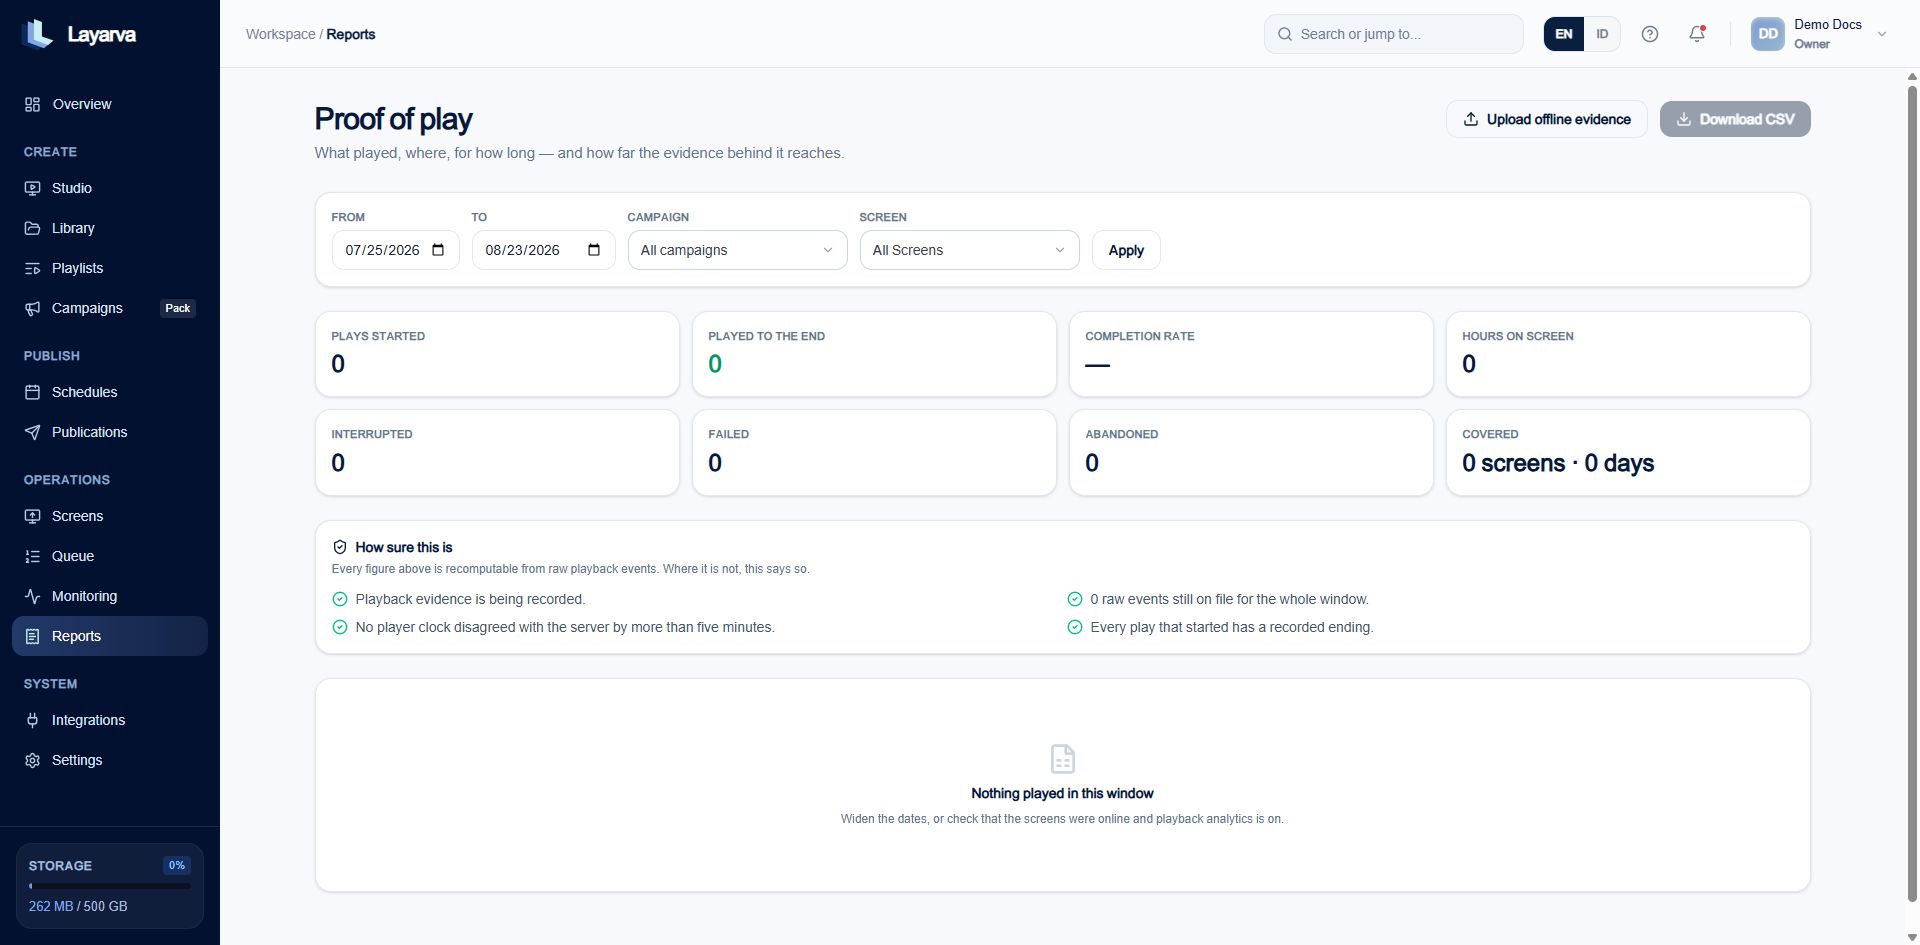The height and width of the screenshot is (945, 1920).
Task: Click the Campaigns megaphone icon
Action: click(x=33, y=308)
